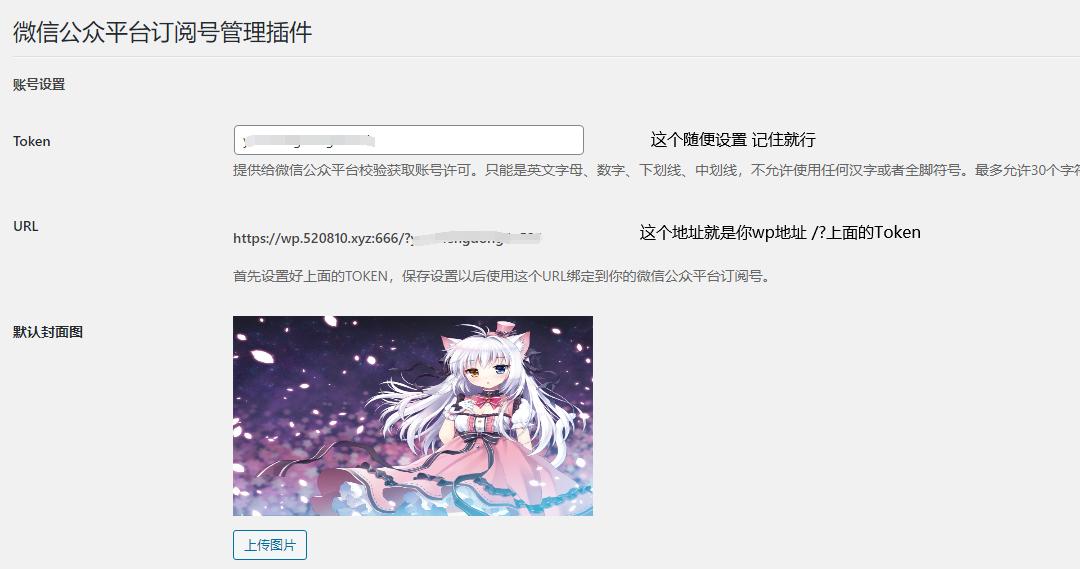The image size is (1080, 569).
Task: Click the annotation about wp地址 and Token
Action: [x=780, y=233]
